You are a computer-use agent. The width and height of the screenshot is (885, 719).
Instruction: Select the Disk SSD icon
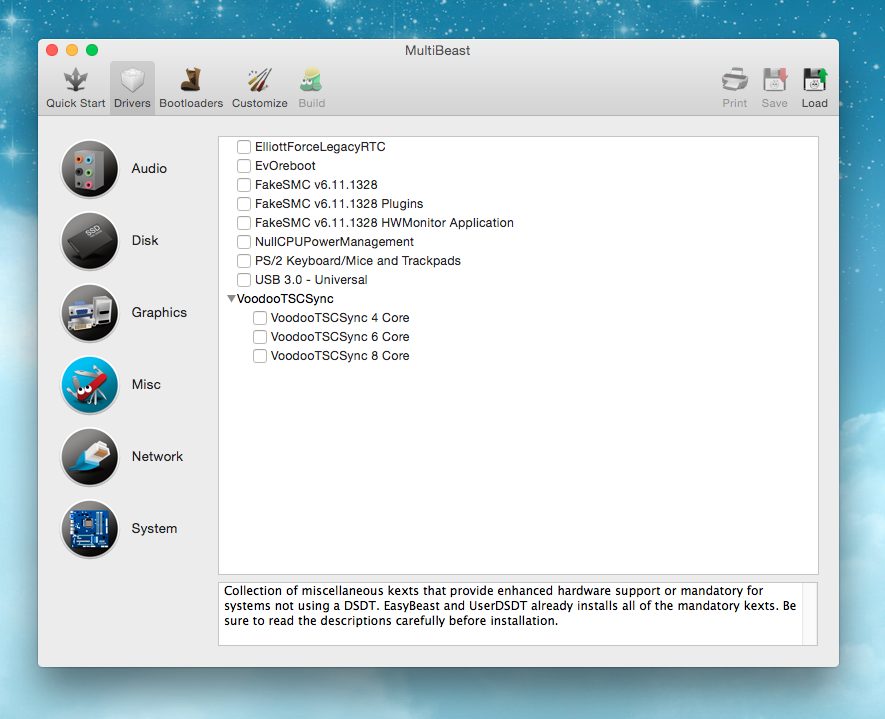89,241
